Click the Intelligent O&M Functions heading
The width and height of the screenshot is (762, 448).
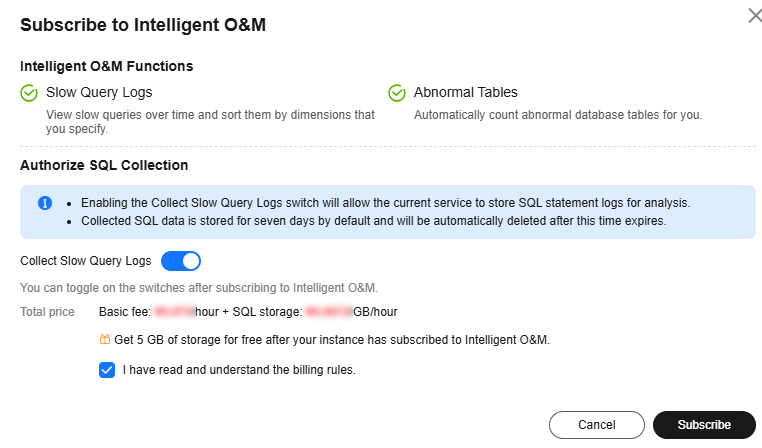(106, 66)
